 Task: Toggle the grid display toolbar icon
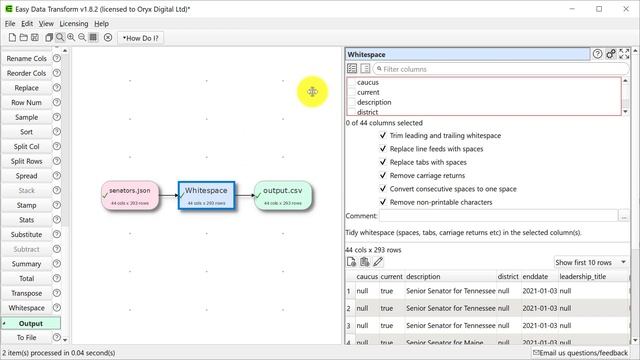tap(93, 38)
